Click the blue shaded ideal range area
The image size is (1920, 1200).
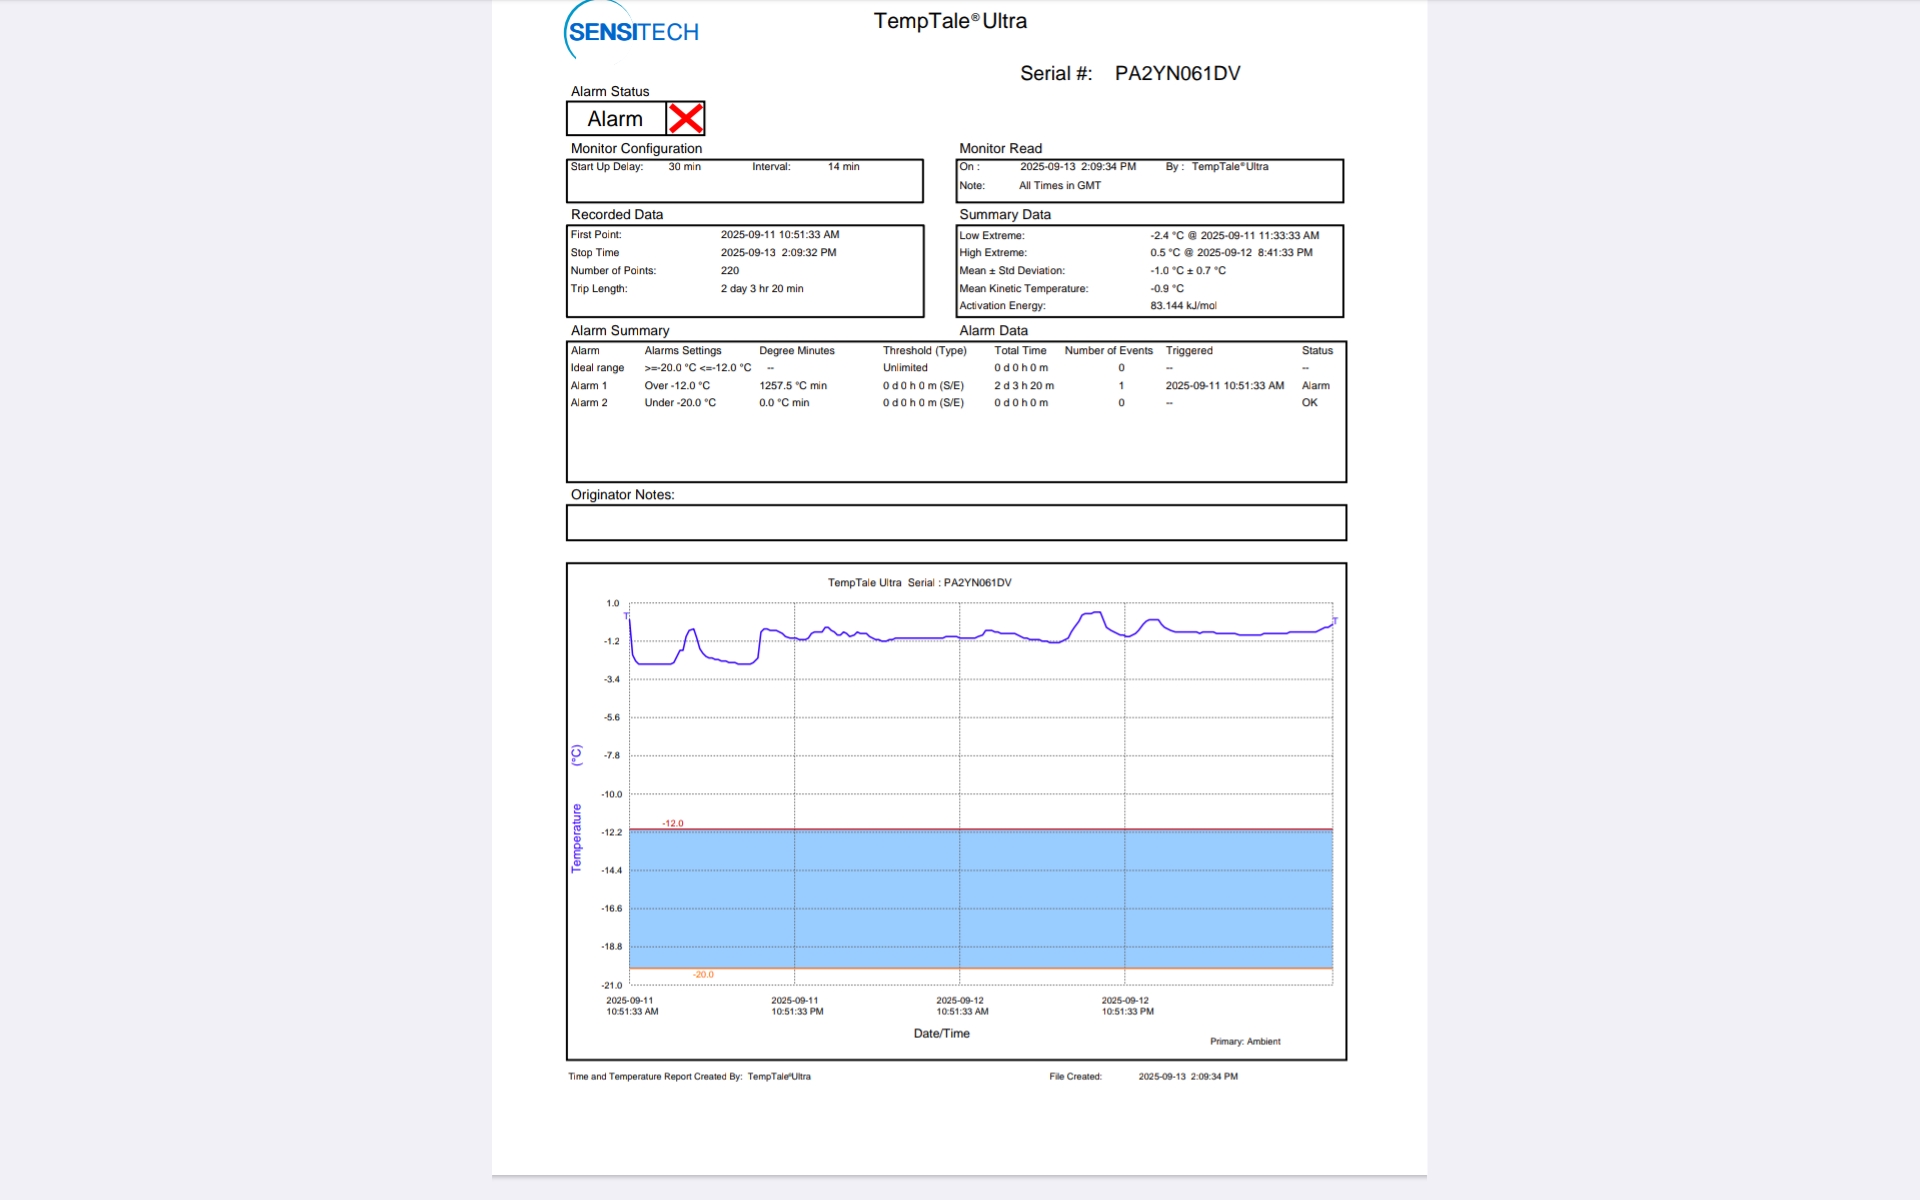click(x=980, y=898)
